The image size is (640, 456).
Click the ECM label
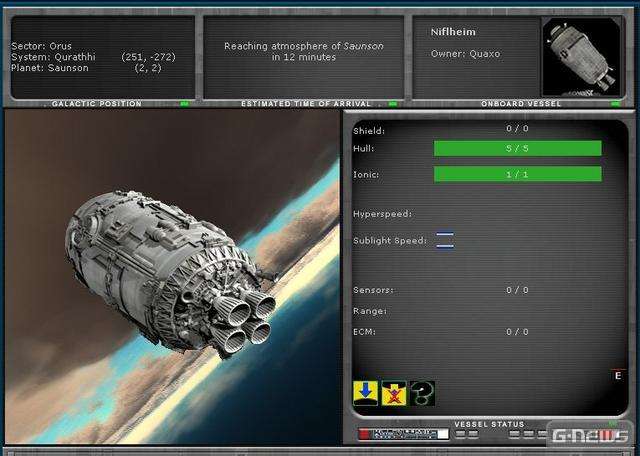coord(364,332)
